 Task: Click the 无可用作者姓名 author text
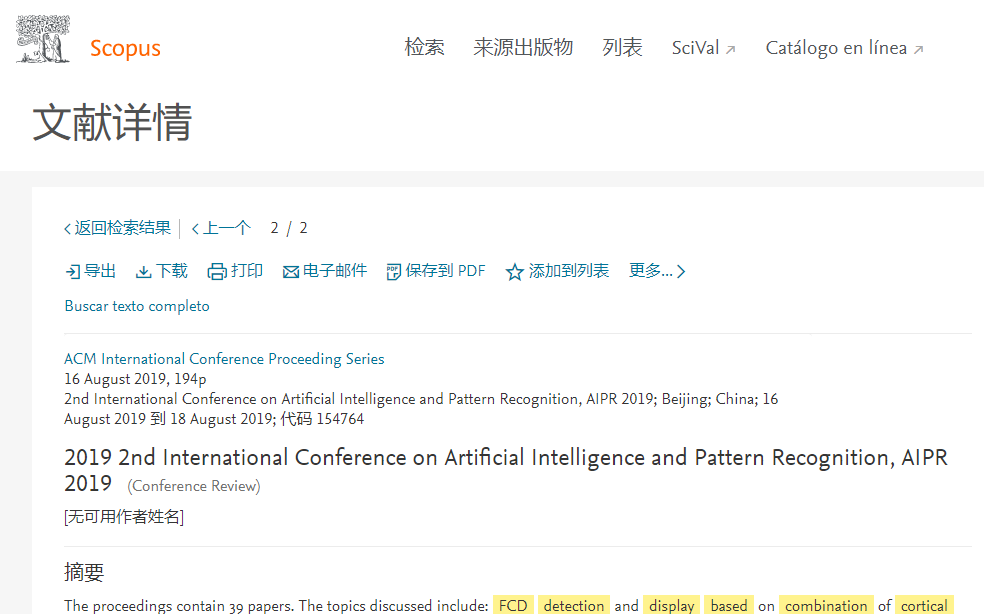click(124, 517)
